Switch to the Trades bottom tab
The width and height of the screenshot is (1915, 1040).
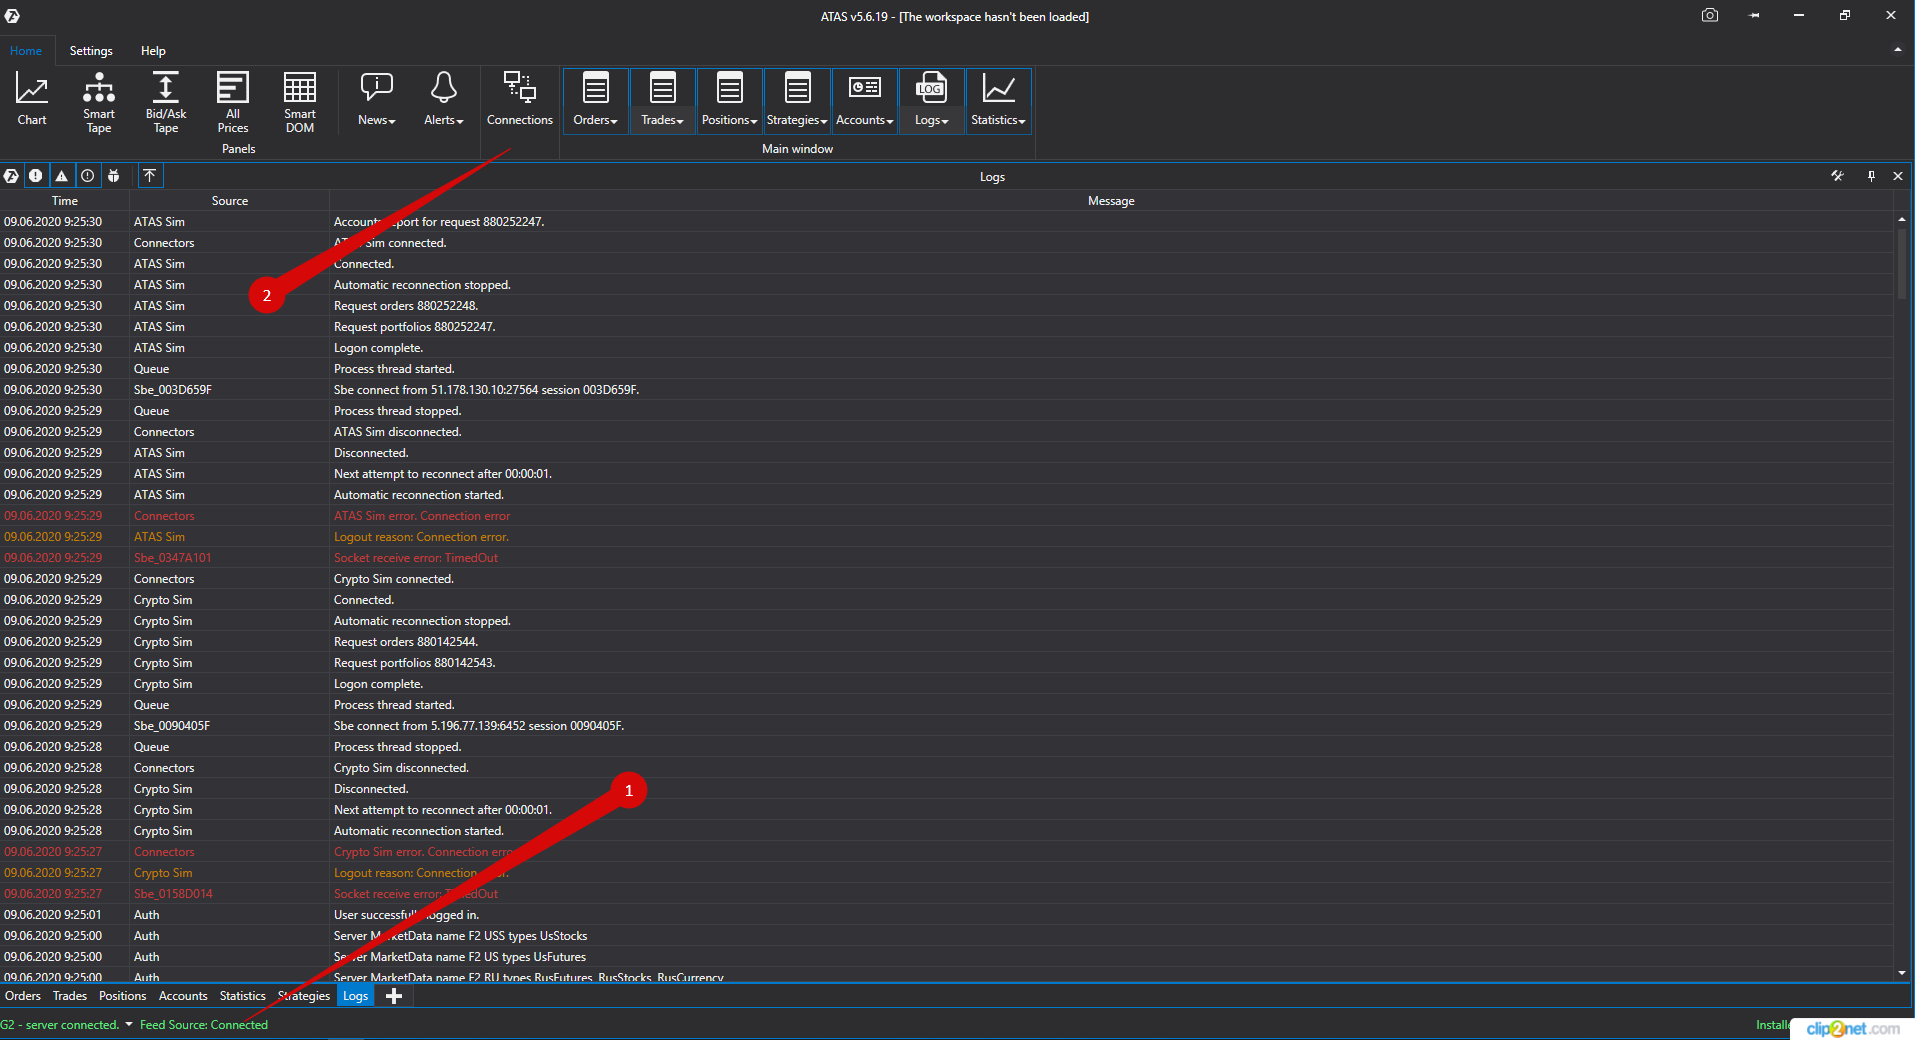70,996
